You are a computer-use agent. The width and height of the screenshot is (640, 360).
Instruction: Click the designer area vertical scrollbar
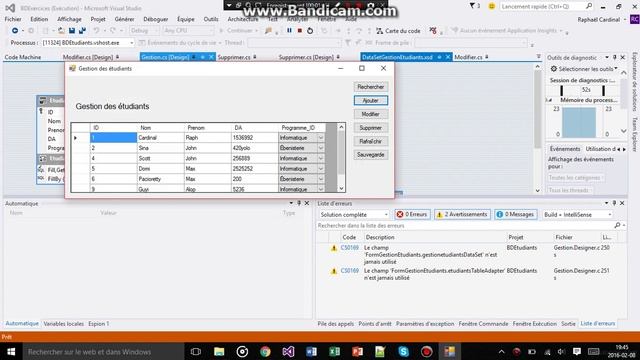538,128
